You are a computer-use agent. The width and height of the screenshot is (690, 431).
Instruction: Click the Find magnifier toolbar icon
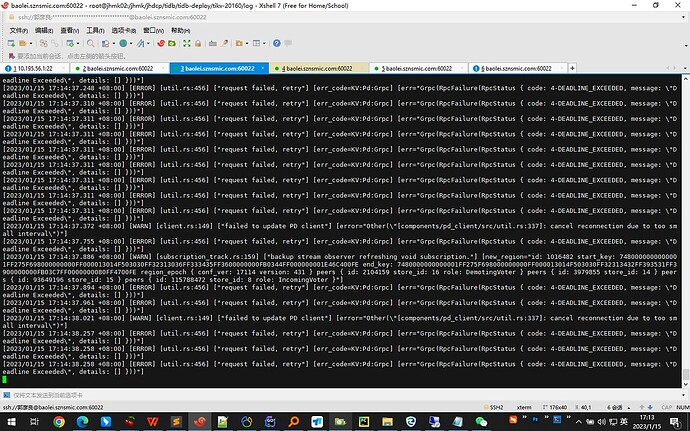tap(91, 43)
